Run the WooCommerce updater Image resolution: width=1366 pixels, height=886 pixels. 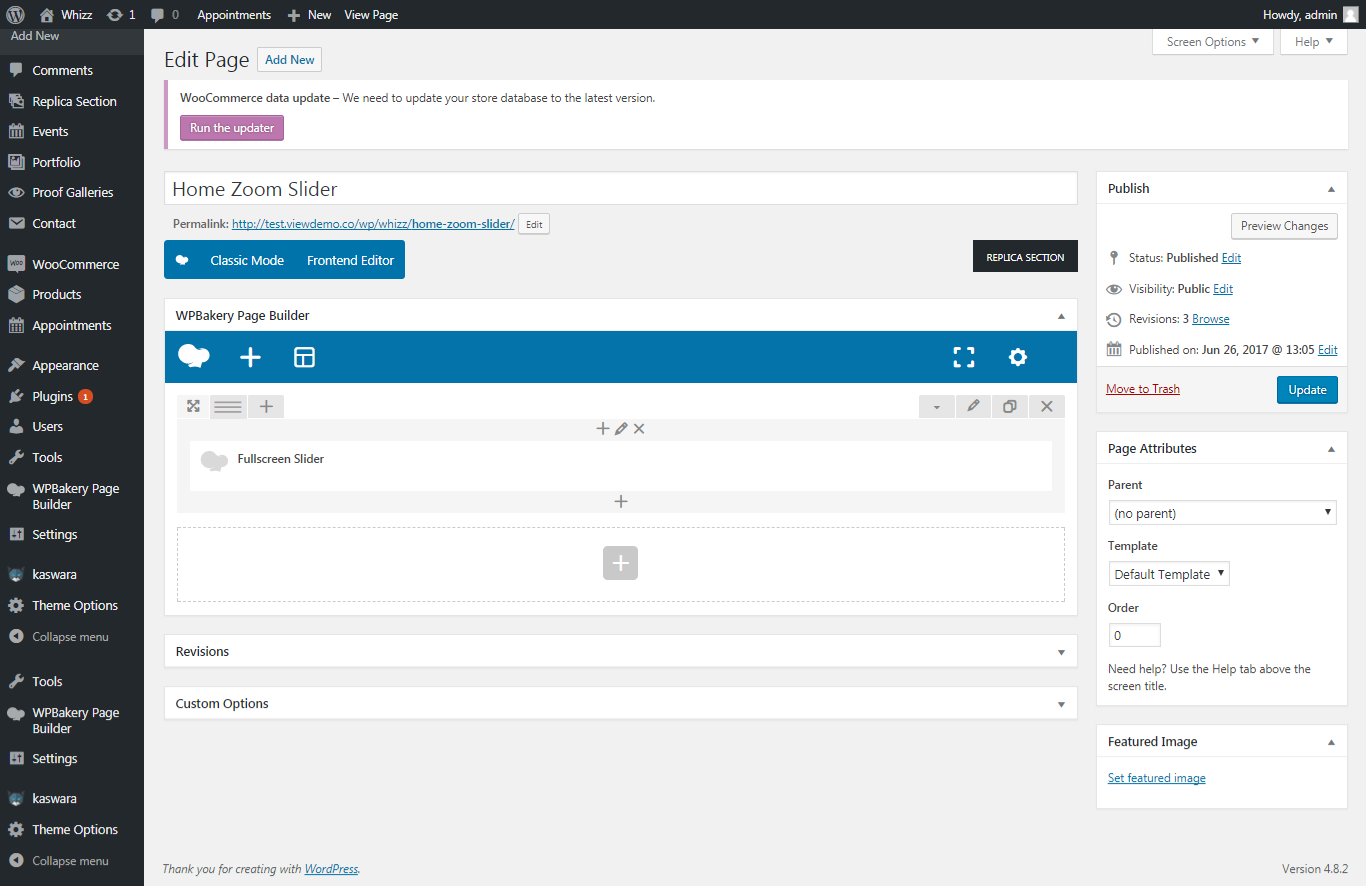[x=232, y=128]
